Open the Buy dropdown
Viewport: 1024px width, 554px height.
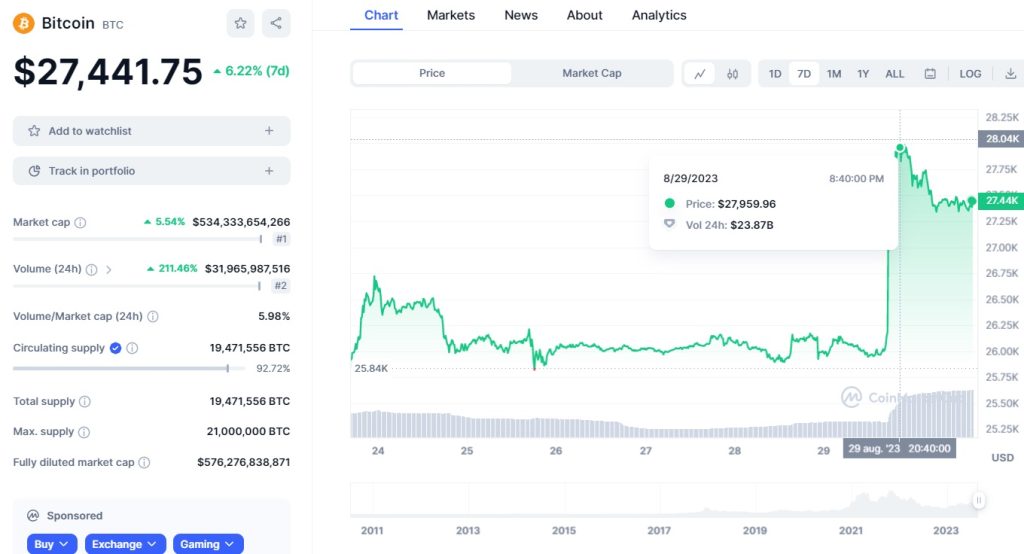[x=52, y=544]
